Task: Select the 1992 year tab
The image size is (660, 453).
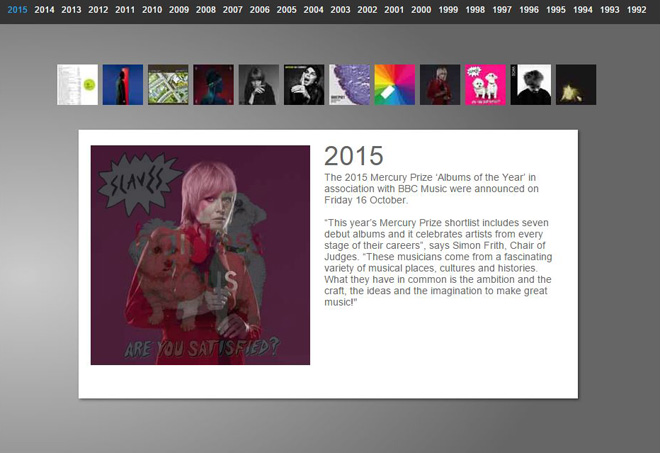Action: pos(636,9)
